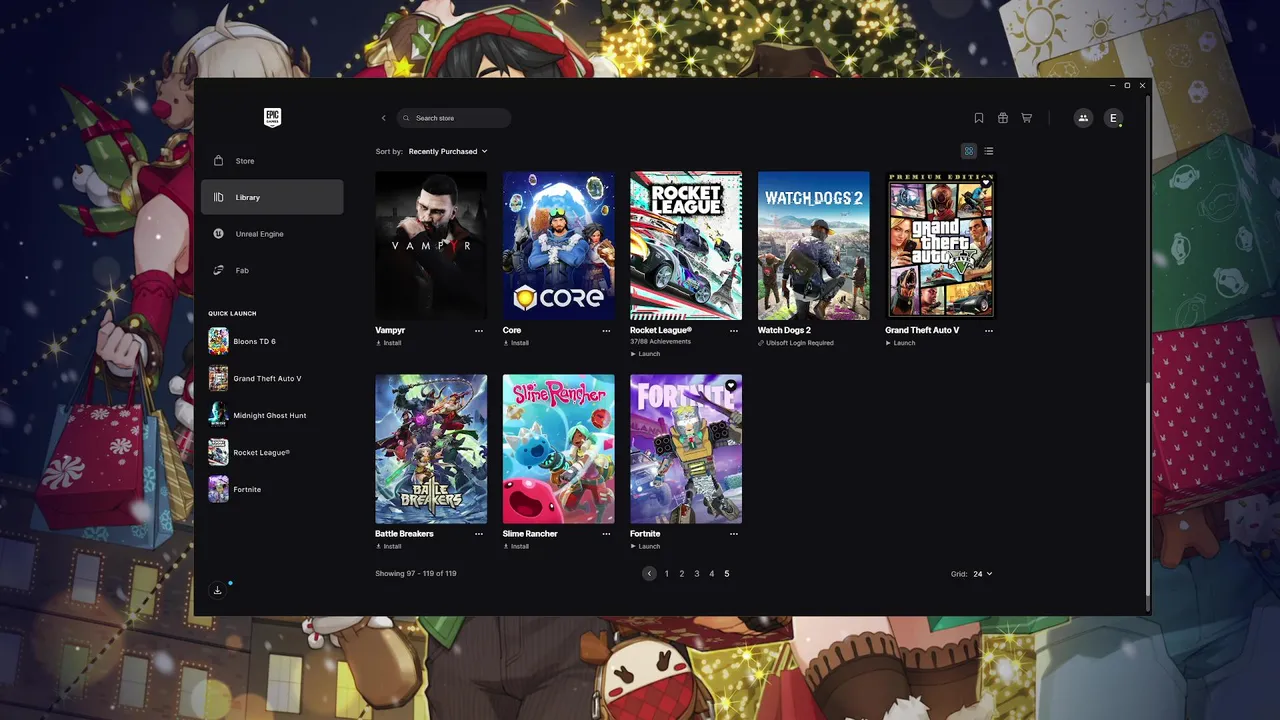The height and width of the screenshot is (720, 1280).
Task: Install Slime Rancher
Action: point(516,547)
